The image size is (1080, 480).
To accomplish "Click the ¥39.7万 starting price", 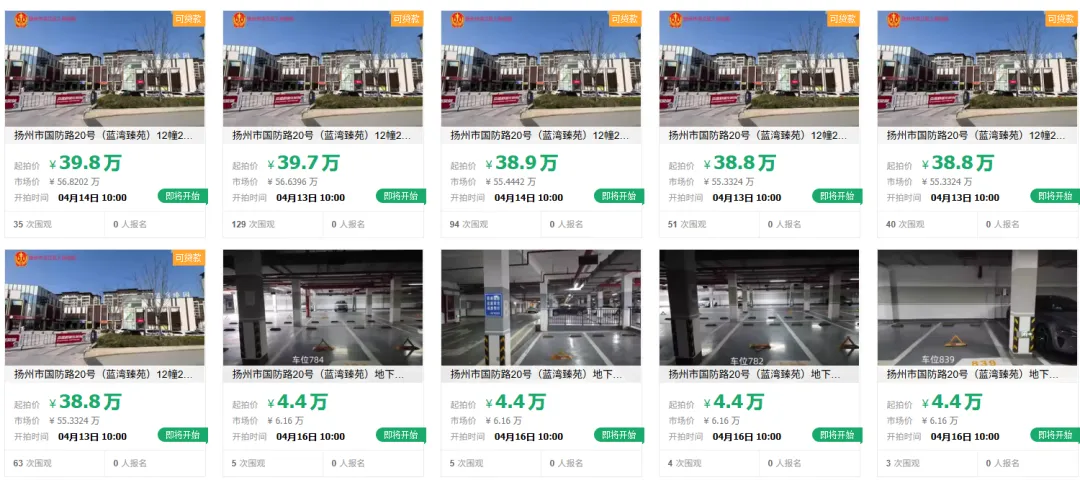I will [x=303, y=163].
